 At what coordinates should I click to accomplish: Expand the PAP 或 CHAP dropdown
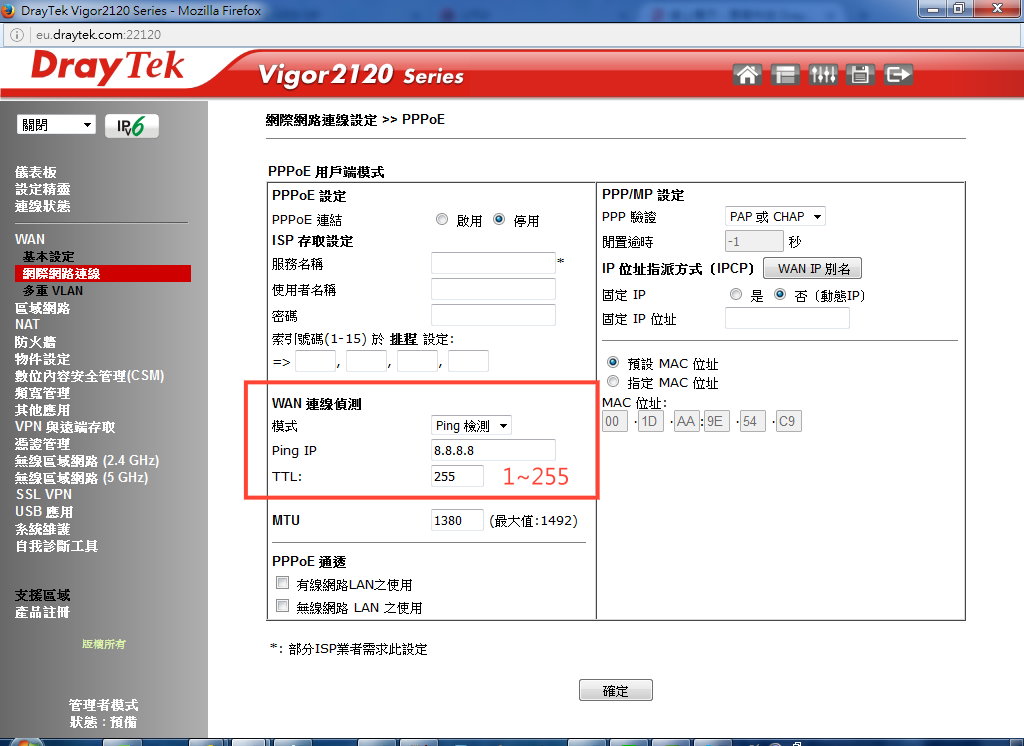click(x=775, y=216)
